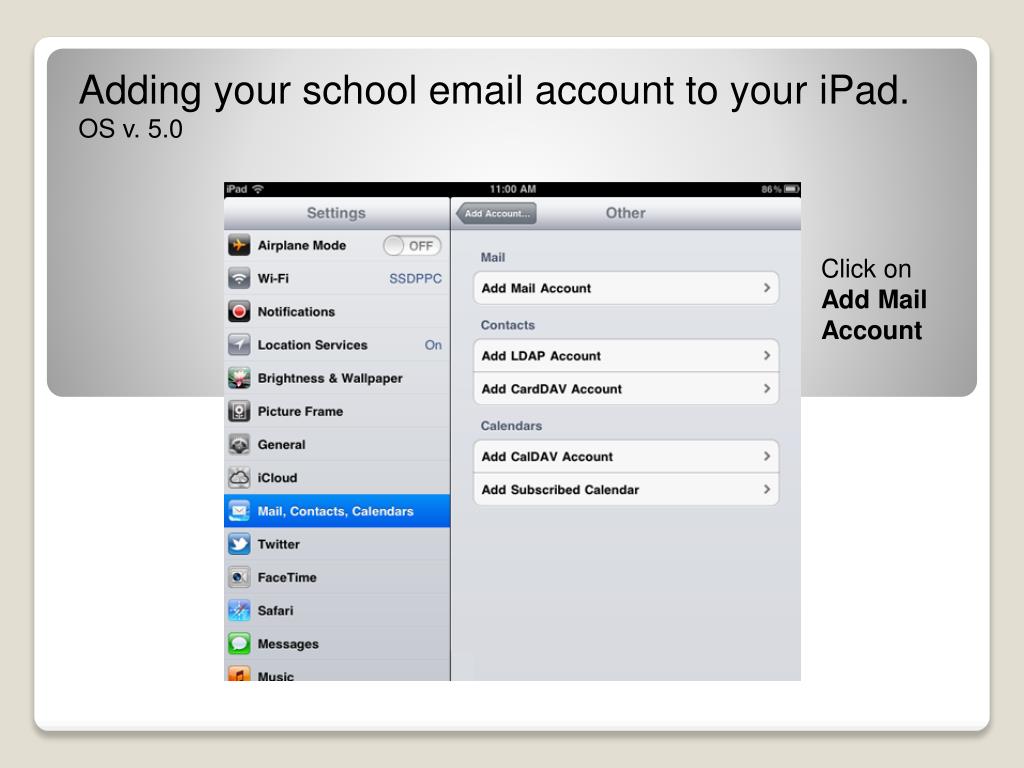
Task: Tap the Music note icon
Action: click(239, 673)
